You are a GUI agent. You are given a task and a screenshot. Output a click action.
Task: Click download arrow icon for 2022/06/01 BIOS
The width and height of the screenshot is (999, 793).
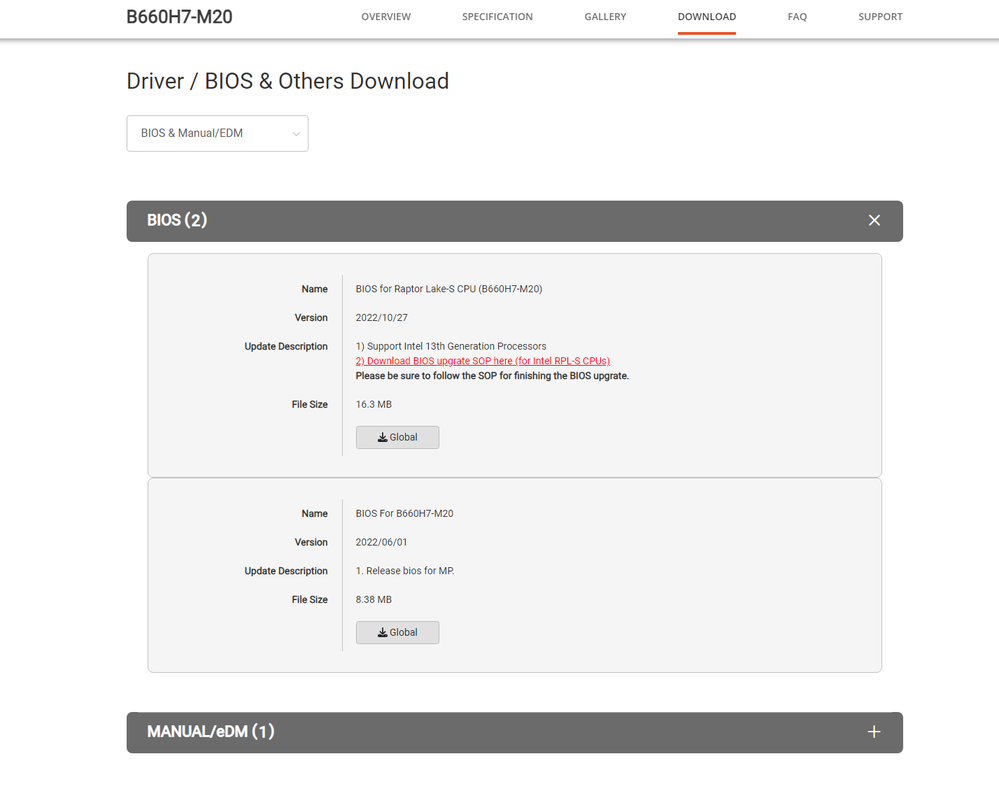click(382, 633)
